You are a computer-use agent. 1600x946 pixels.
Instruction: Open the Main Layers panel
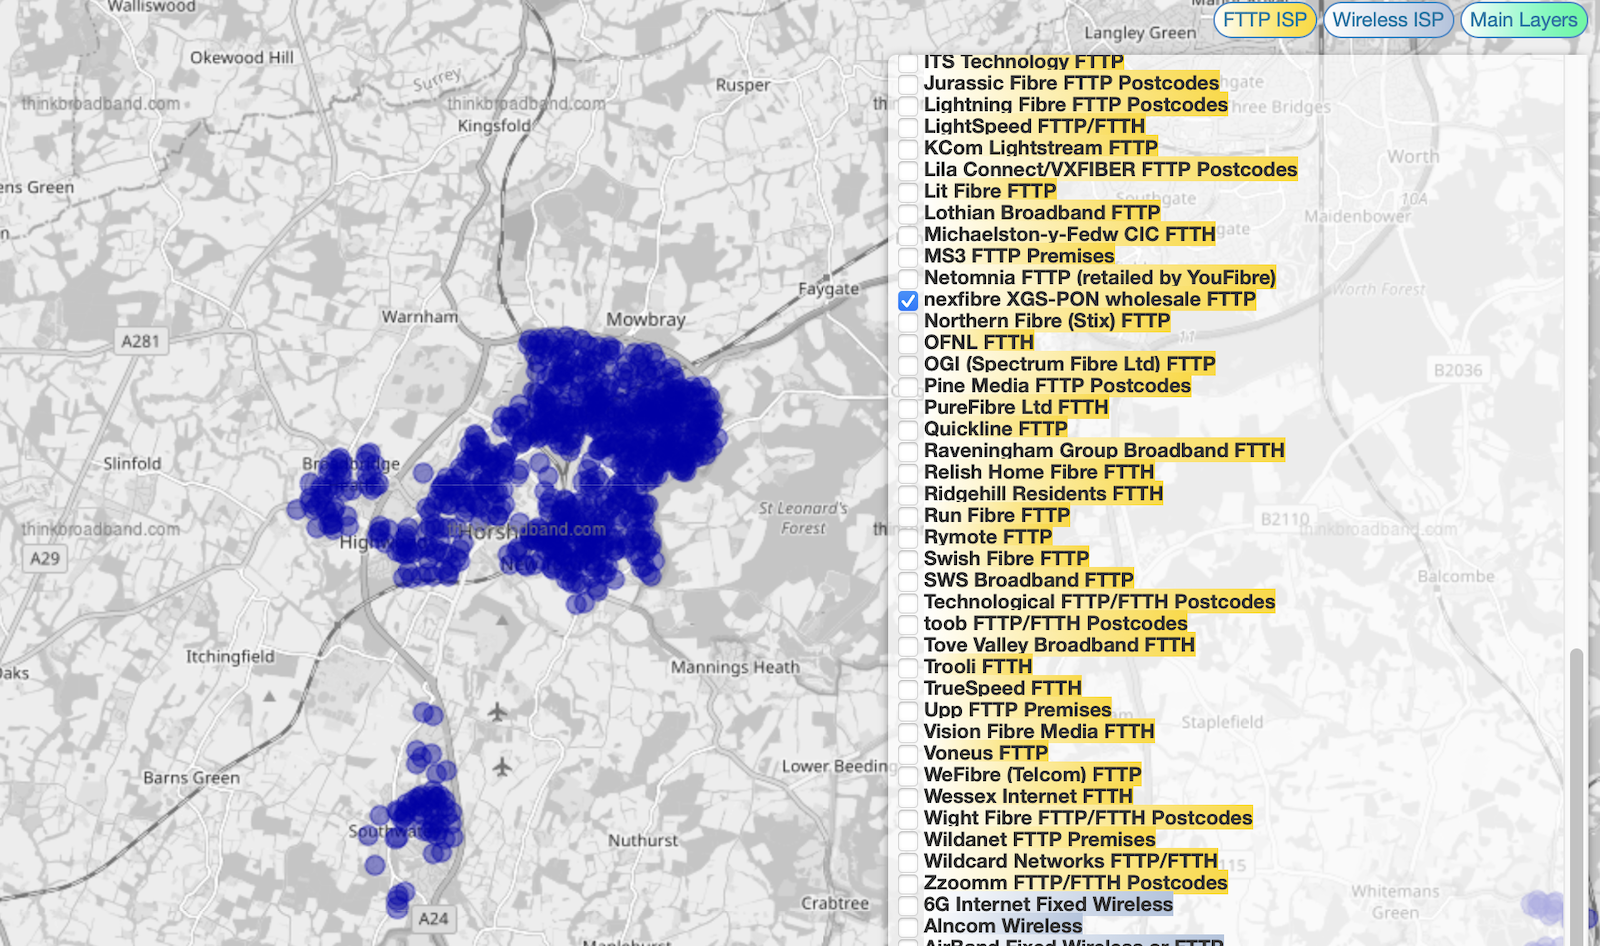(x=1523, y=19)
